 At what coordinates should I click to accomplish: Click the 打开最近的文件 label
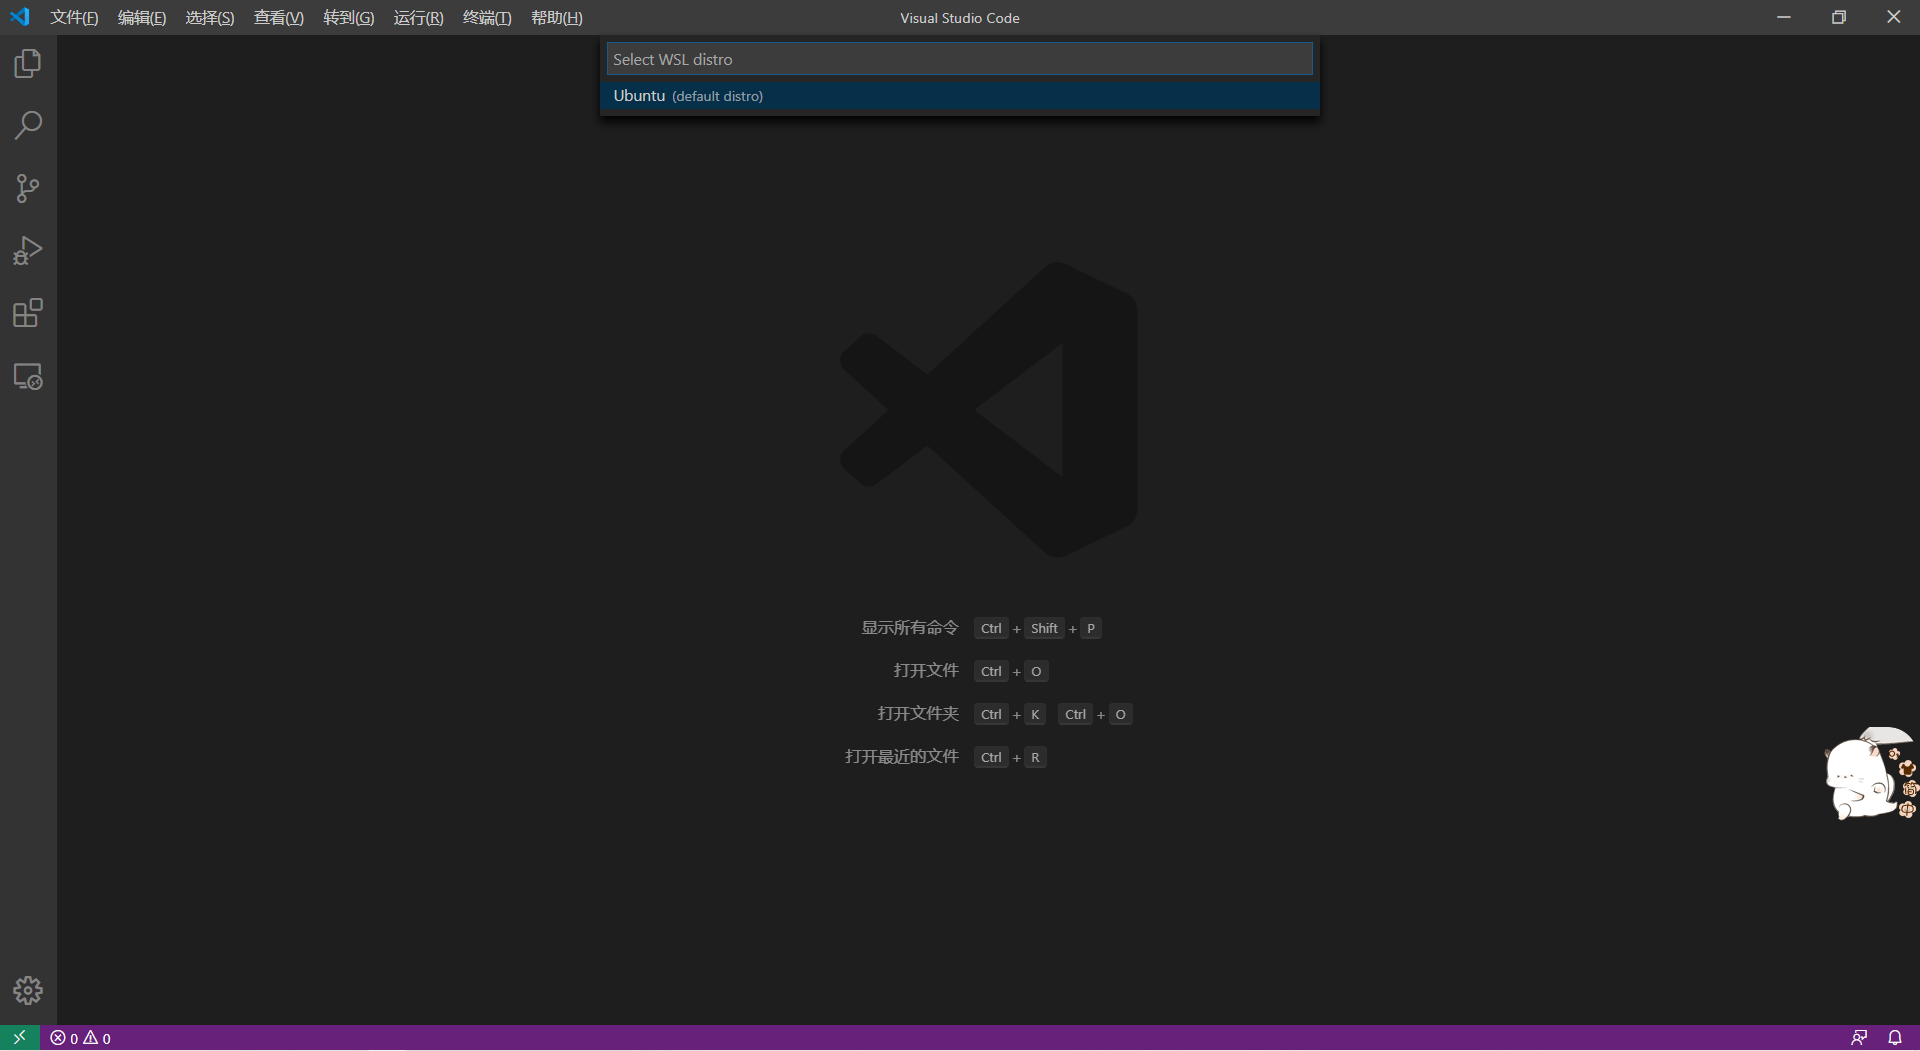click(x=902, y=757)
